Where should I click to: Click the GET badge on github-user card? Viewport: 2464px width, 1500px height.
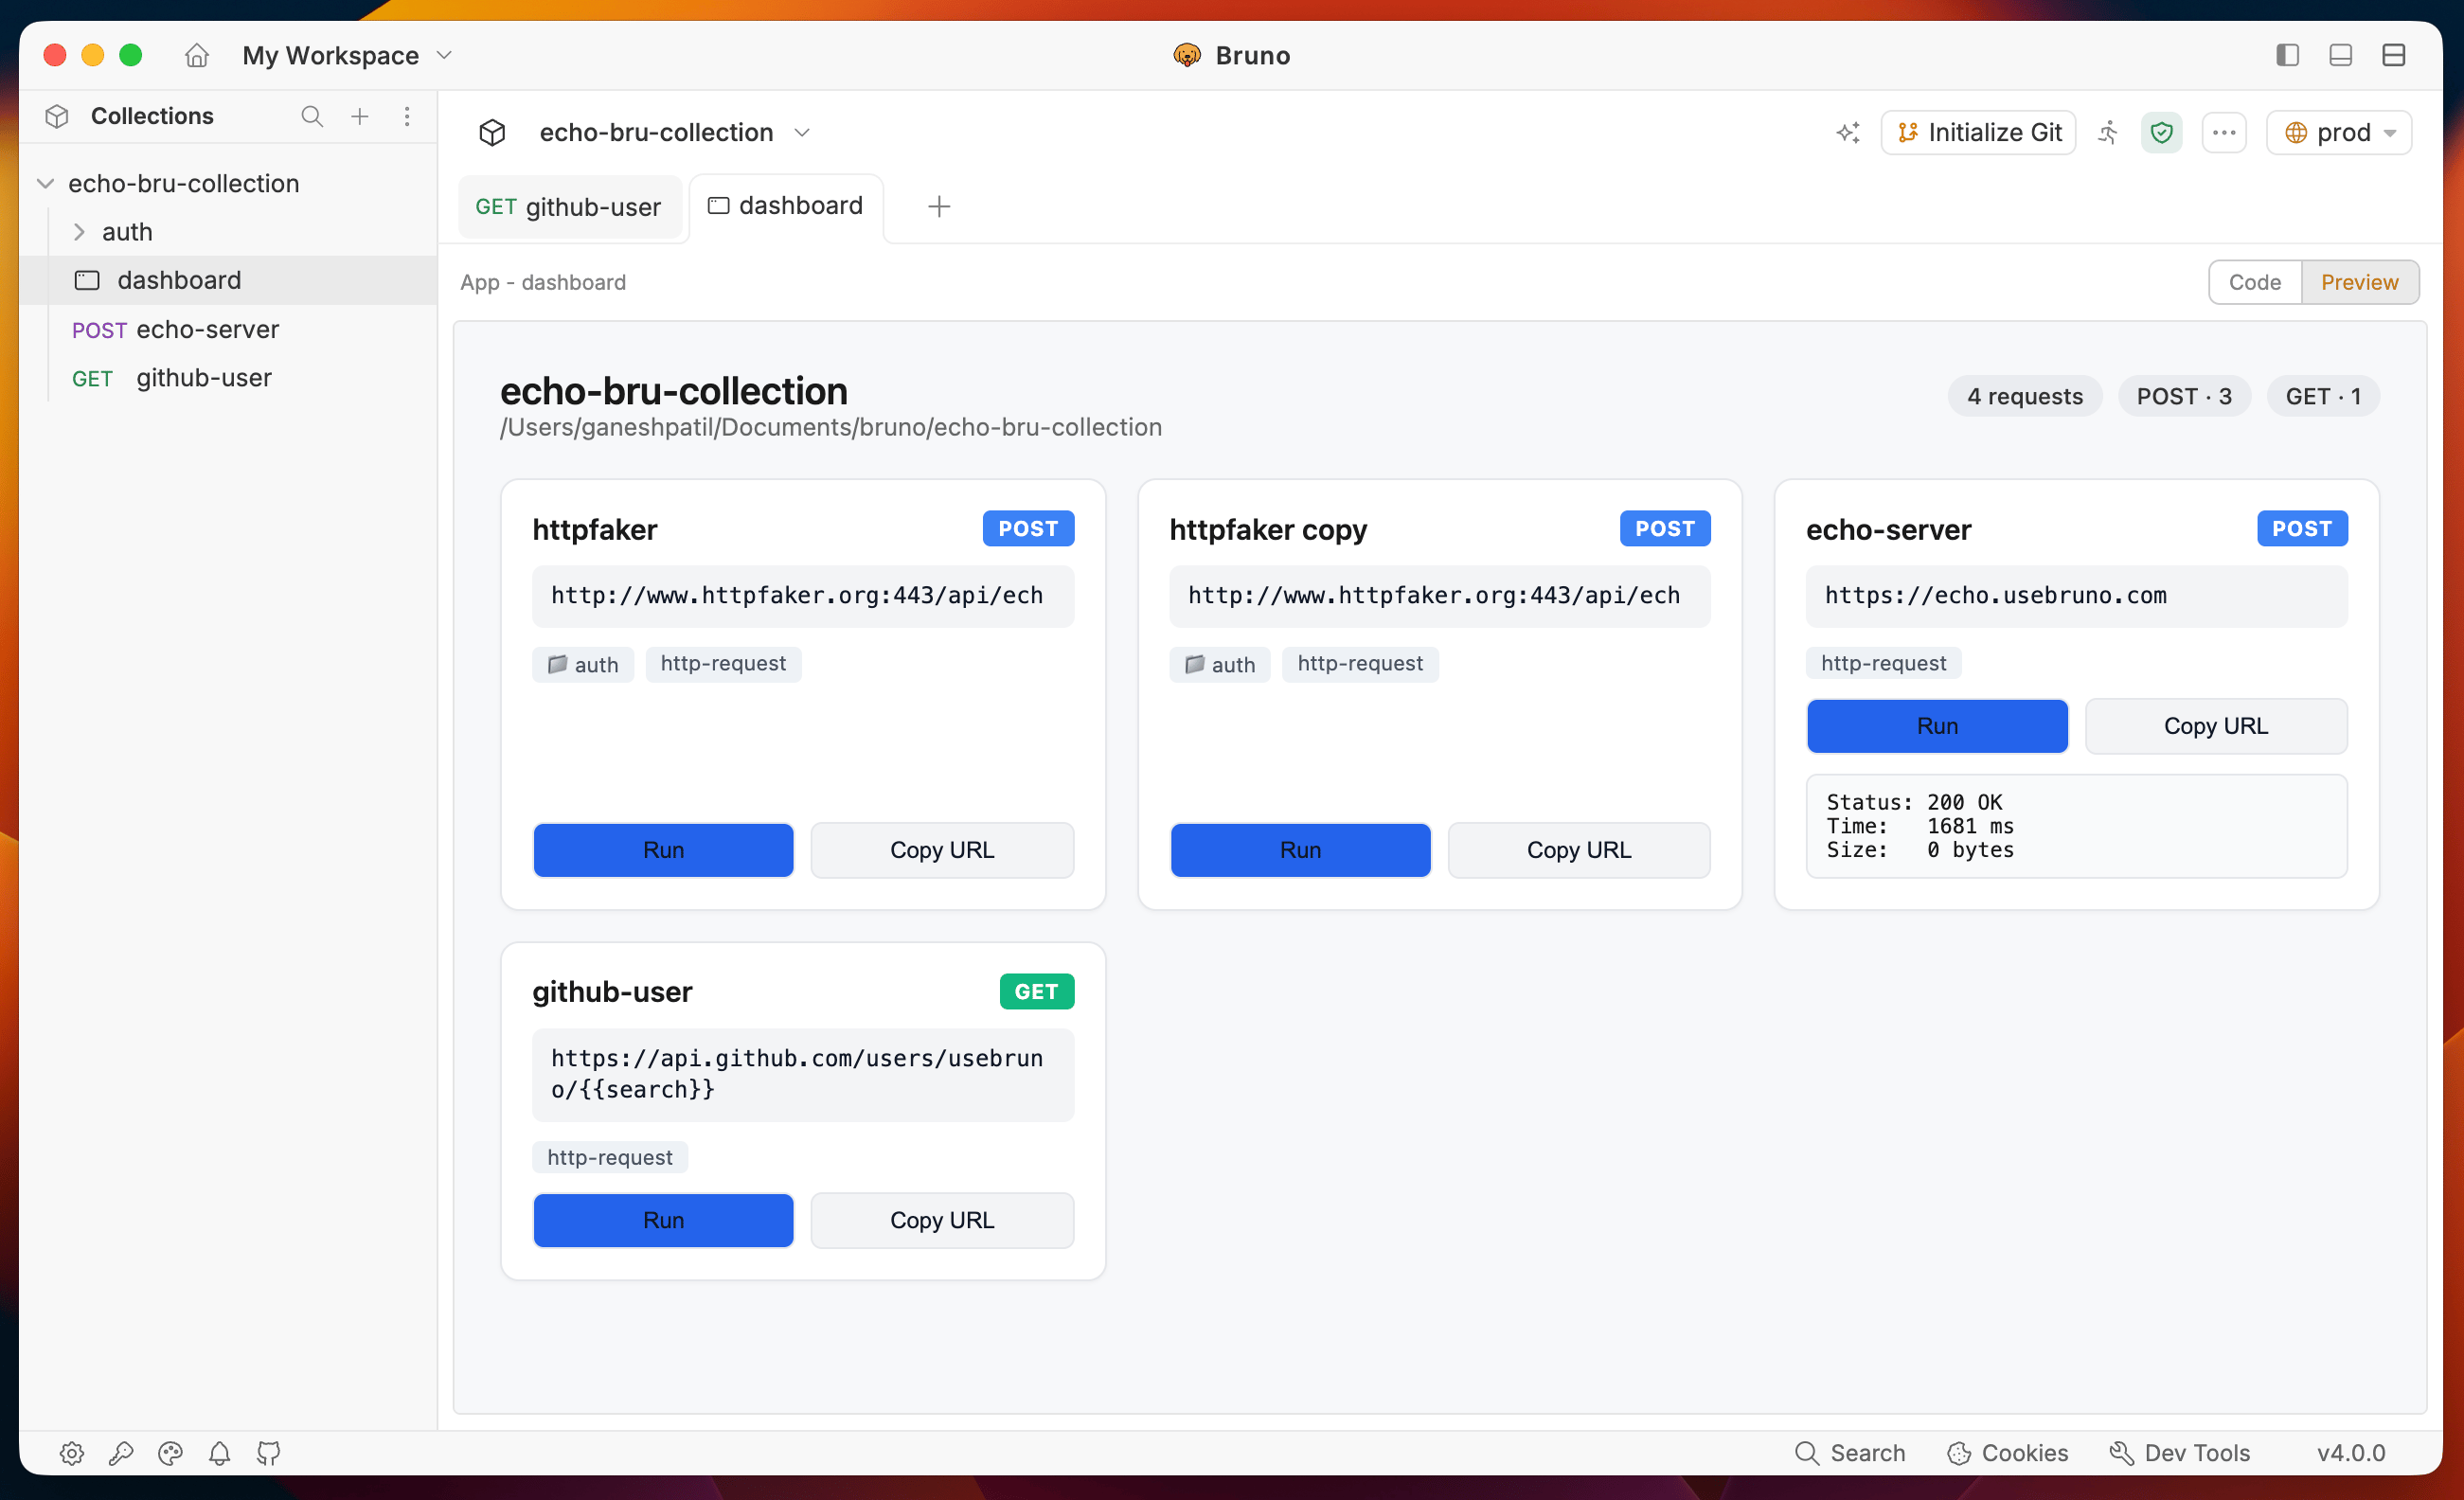(x=1036, y=991)
